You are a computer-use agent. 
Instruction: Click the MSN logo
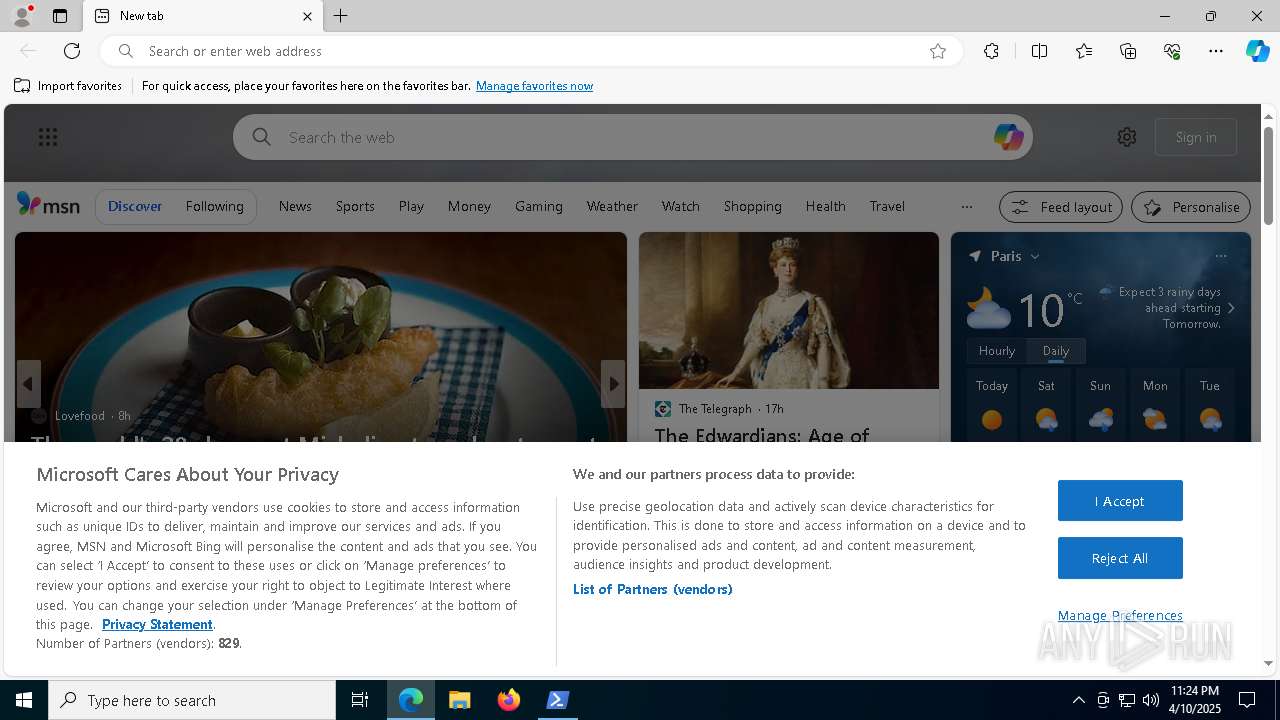(x=48, y=205)
